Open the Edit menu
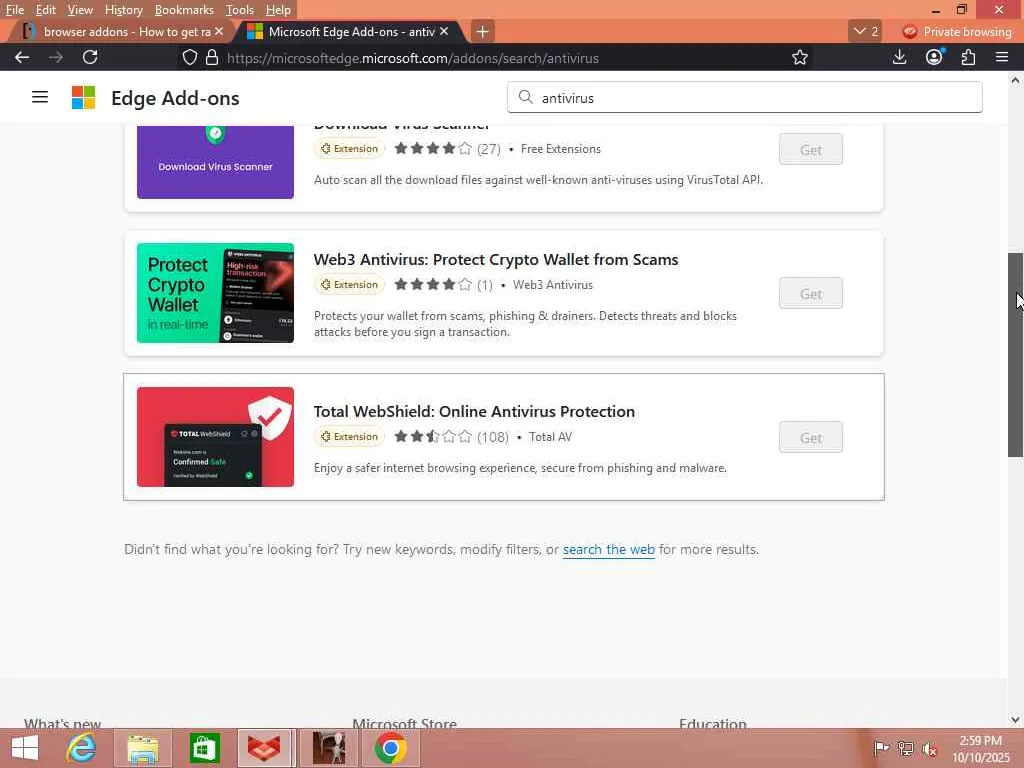 [45, 10]
